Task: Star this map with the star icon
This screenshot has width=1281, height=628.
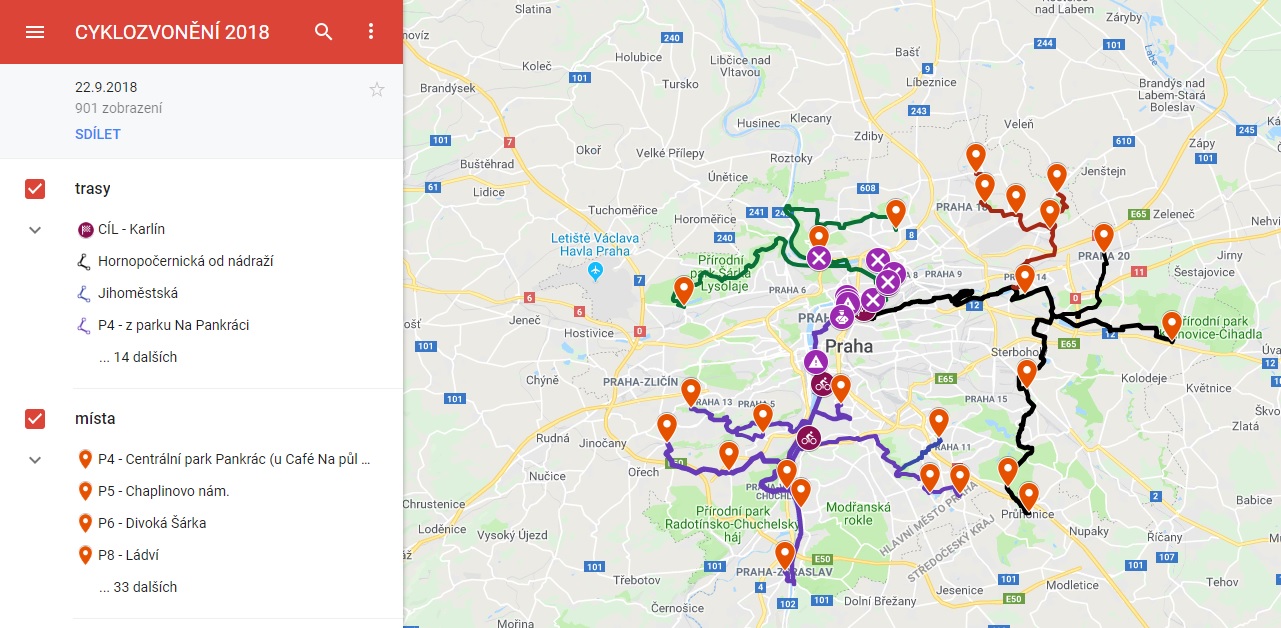Action: coord(377,90)
